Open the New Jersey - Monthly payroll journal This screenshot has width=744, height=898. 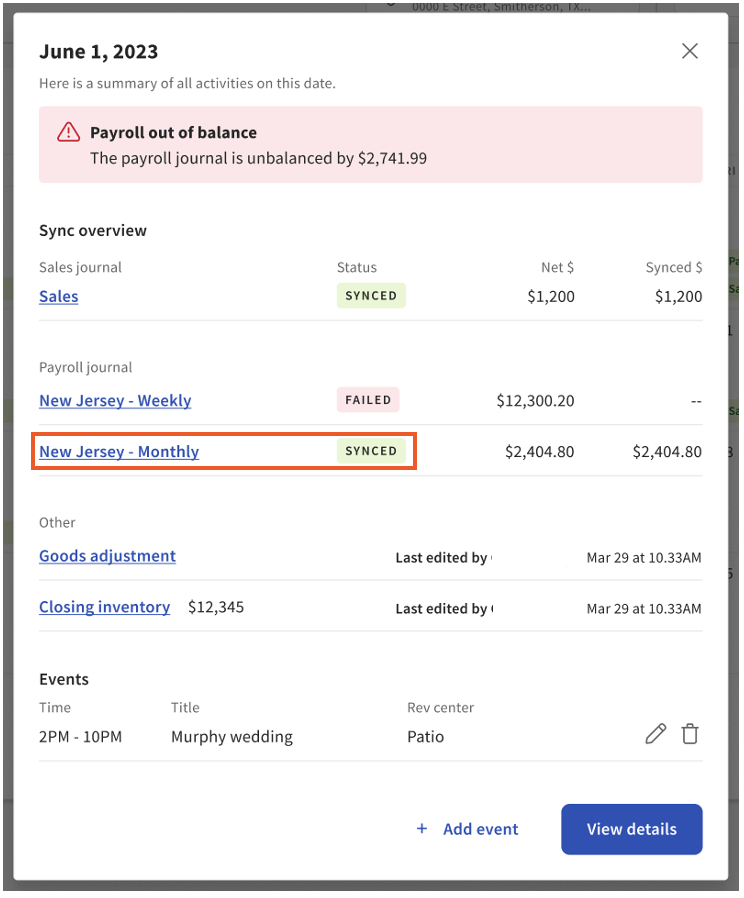click(x=119, y=451)
